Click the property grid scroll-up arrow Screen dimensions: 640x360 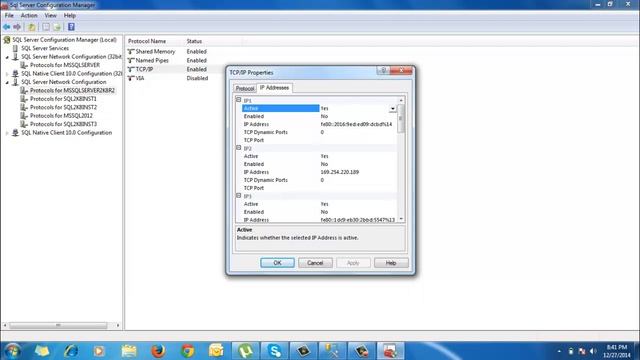tap(401, 100)
